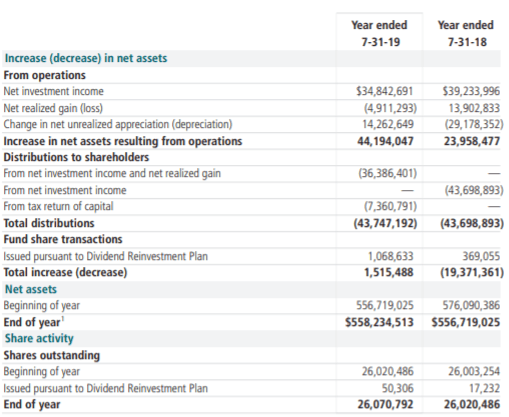Select the Net assets section heading
Image resolution: width=509 pixels, height=417 pixels.
point(31,289)
